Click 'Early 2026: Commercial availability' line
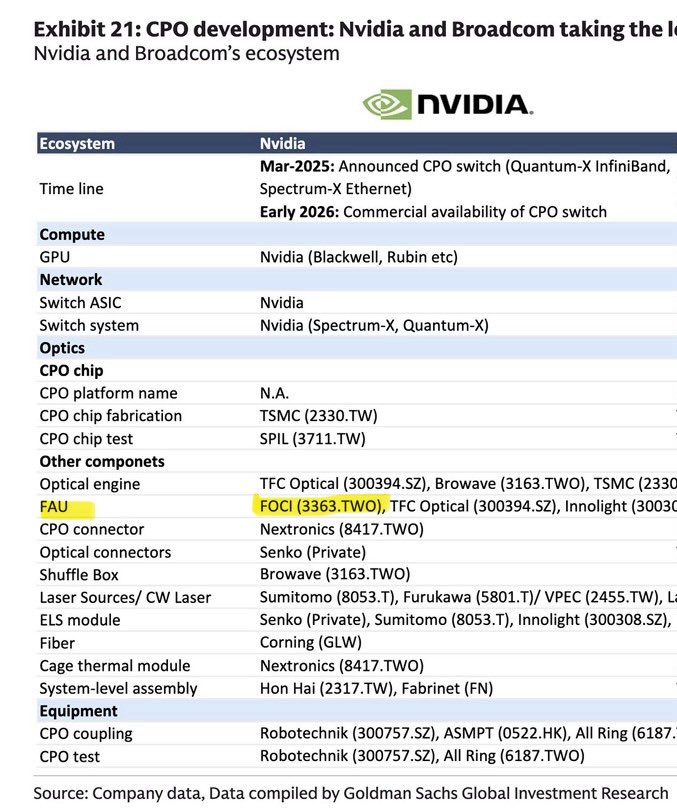The width and height of the screenshot is (677, 809). (433, 212)
